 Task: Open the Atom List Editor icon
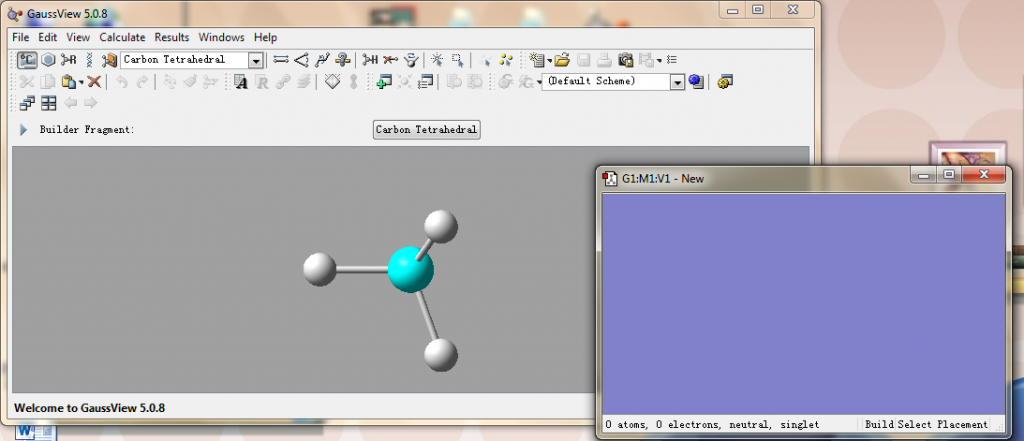coord(241,82)
